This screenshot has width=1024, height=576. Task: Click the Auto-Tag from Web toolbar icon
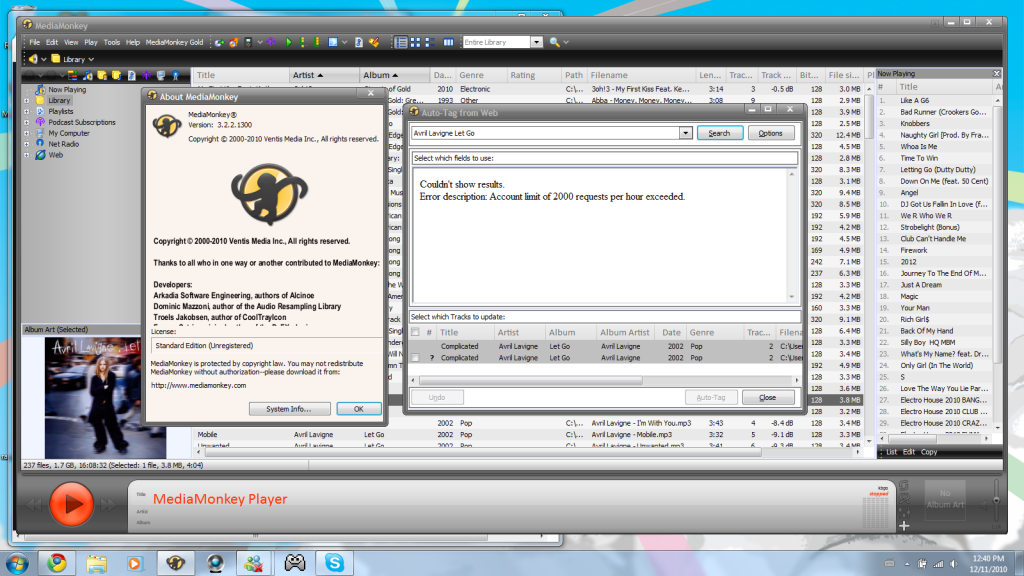(374, 42)
